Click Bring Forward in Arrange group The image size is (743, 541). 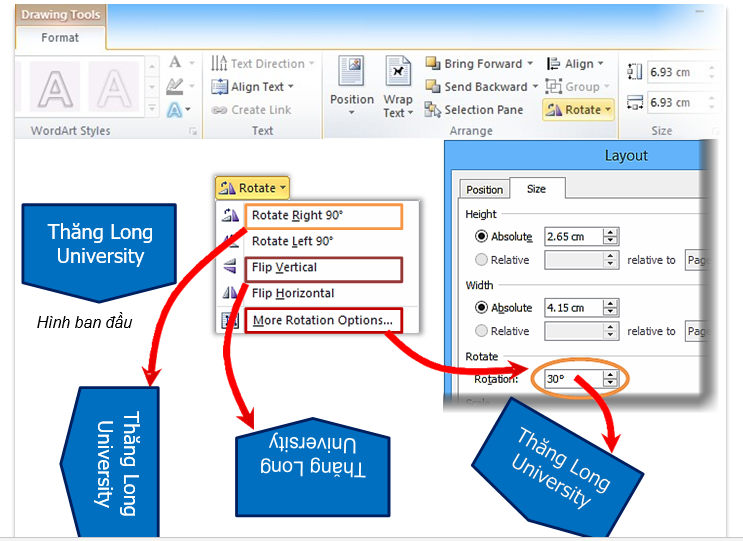pos(477,64)
